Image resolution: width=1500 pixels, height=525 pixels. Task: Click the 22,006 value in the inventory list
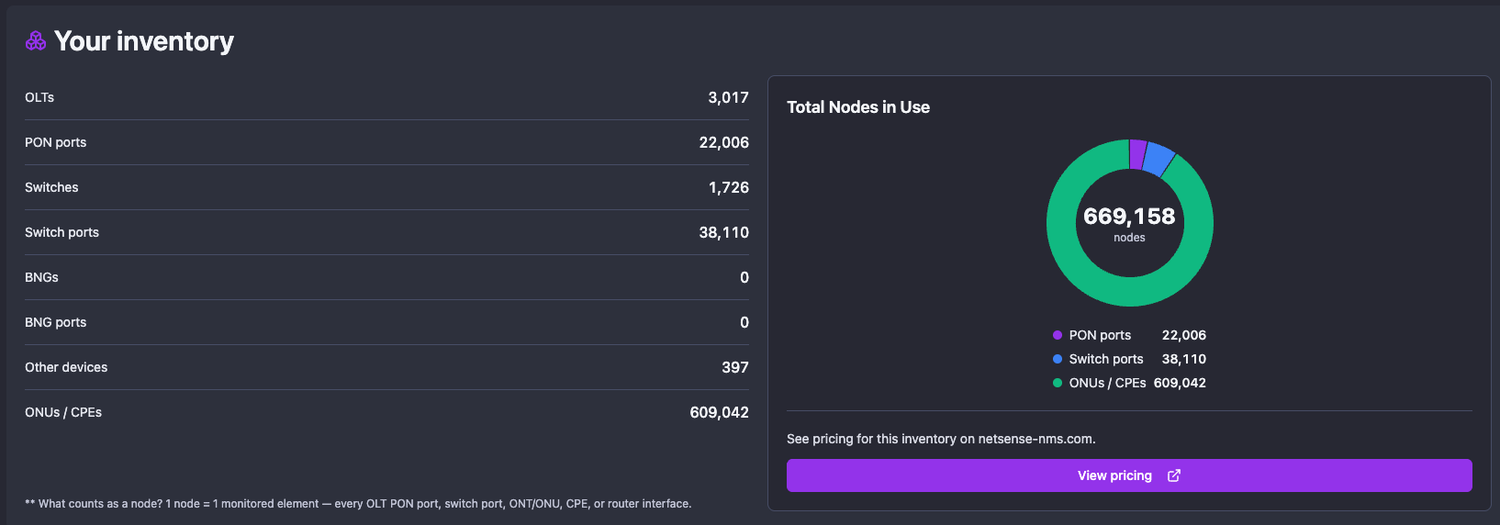(x=724, y=143)
